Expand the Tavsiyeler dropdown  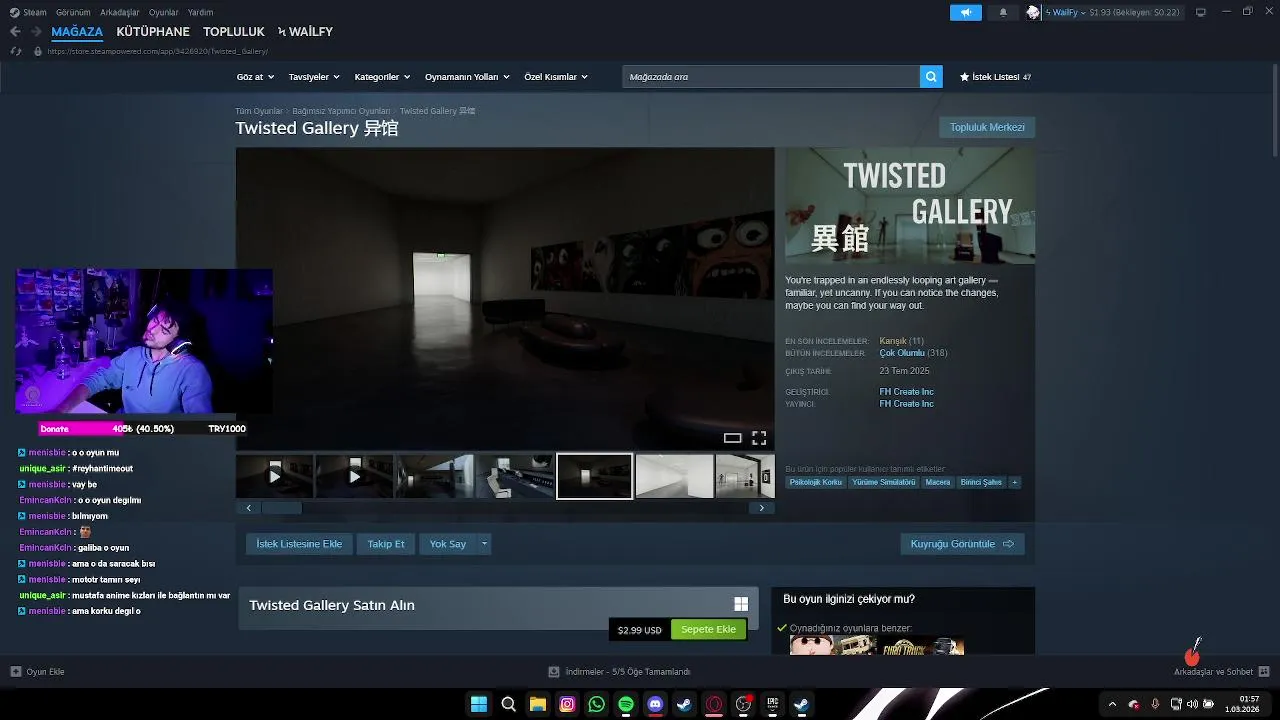pyautogui.click(x=314, y=77)
